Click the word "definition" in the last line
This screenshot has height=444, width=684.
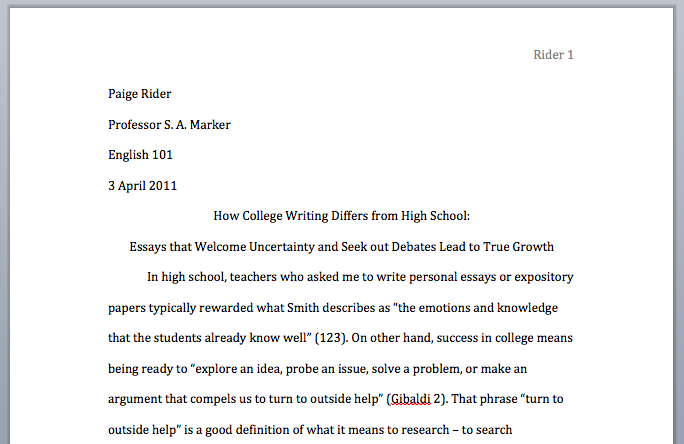[x=271, y=430]
